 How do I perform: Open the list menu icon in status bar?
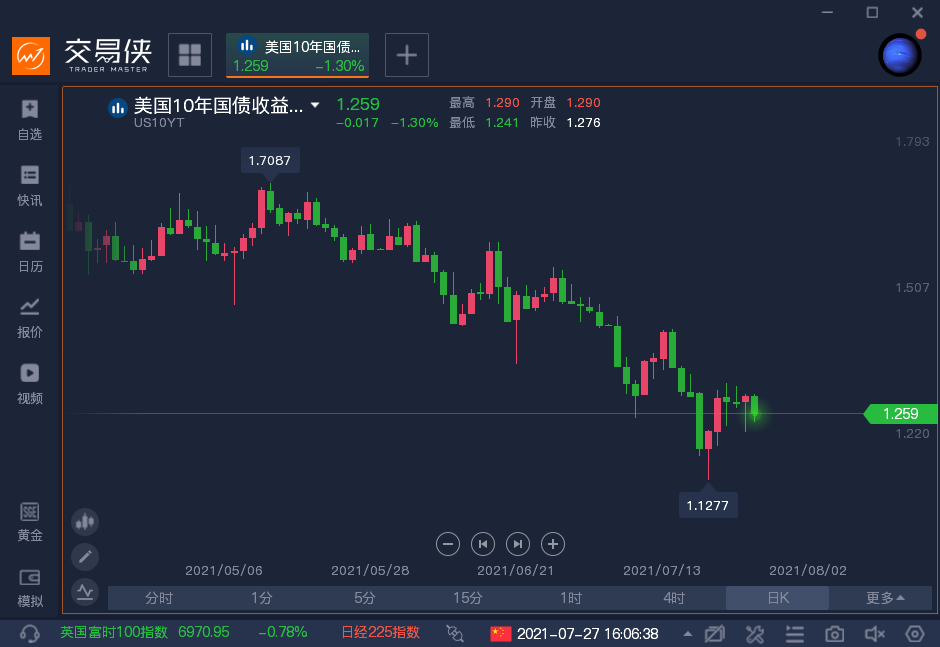click(x=795, y=633)
